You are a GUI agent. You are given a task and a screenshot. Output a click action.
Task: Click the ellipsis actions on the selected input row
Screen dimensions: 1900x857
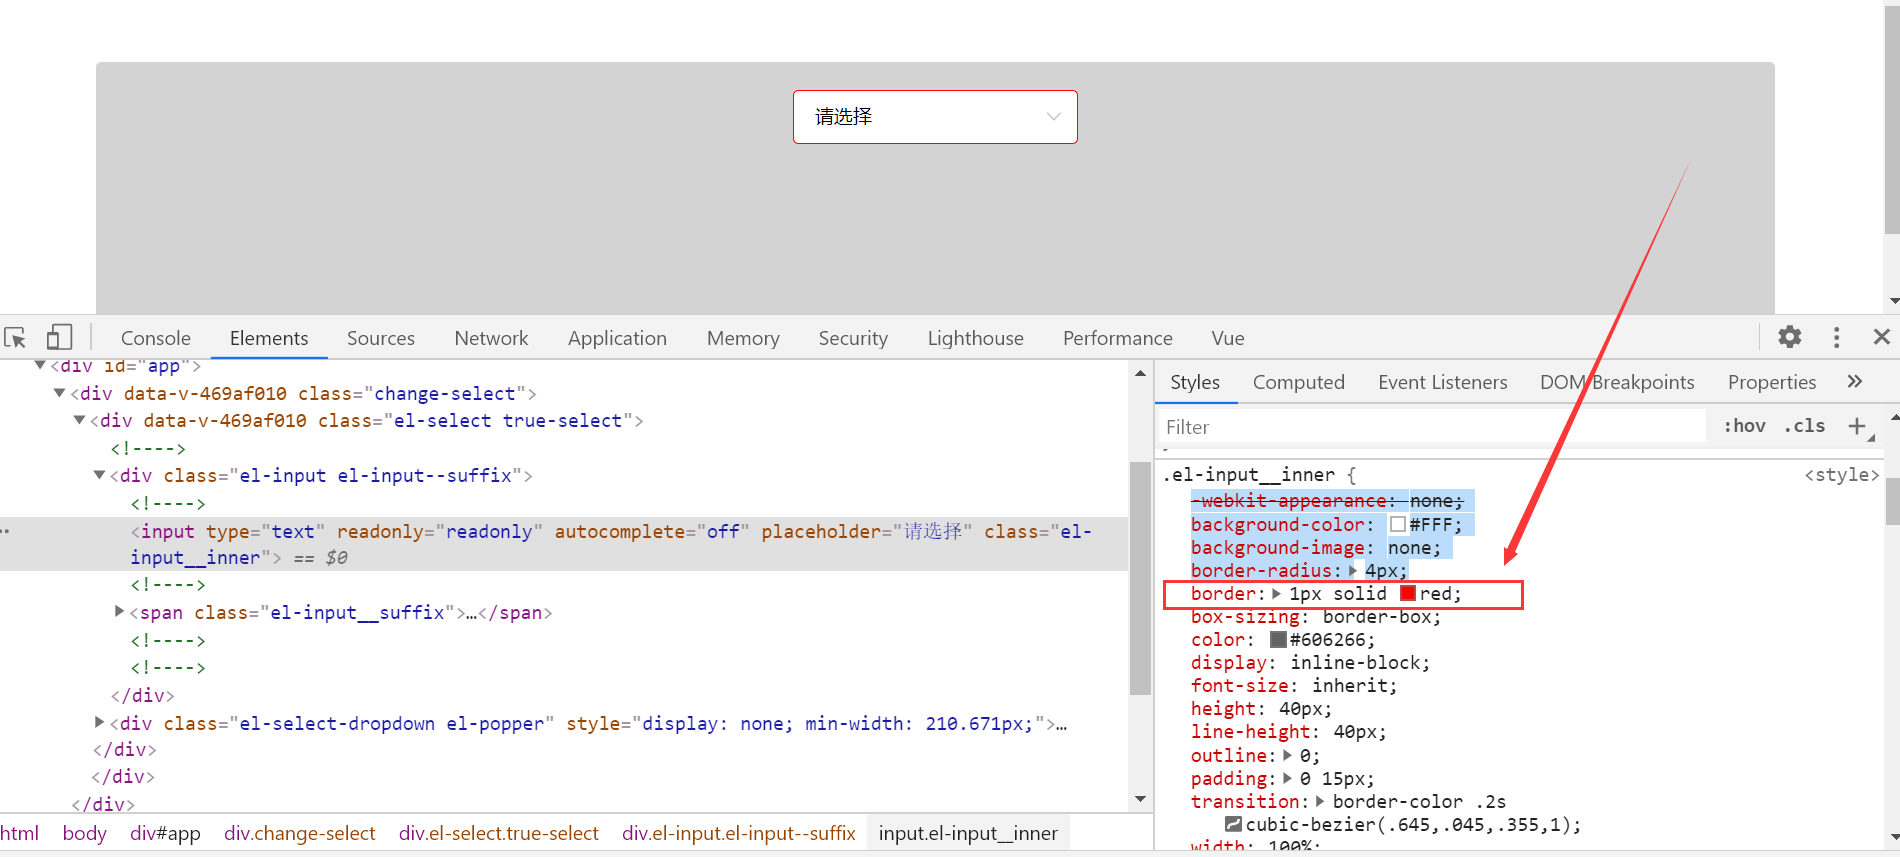(6, 531)
